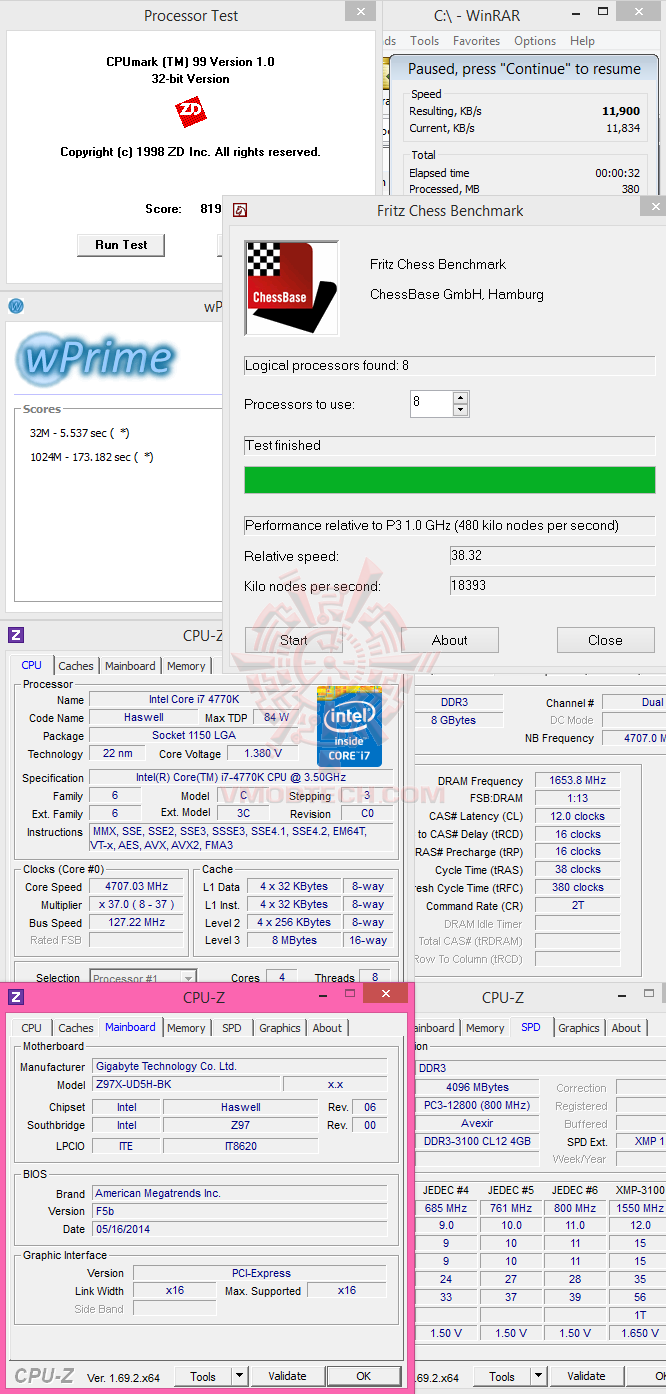The image size is (666, 1394).
Task: Click the Core Speed value 4707.03 MHz
Action: click(137, 886)
